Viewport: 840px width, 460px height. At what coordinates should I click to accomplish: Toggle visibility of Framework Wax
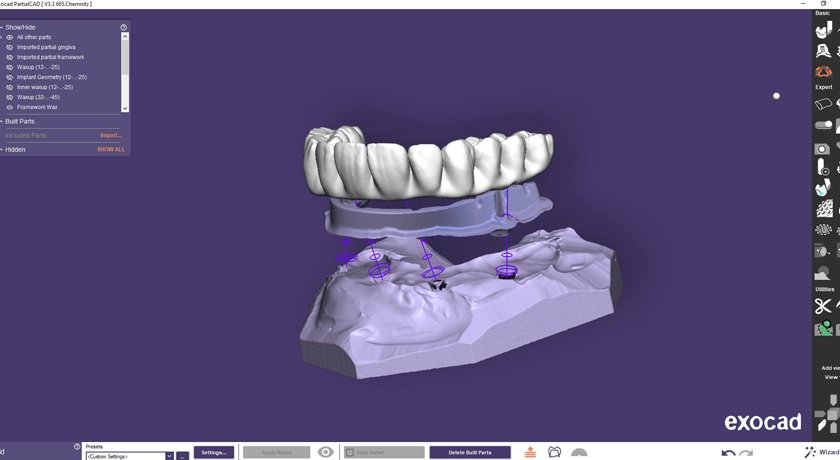[x=10, y=107]
